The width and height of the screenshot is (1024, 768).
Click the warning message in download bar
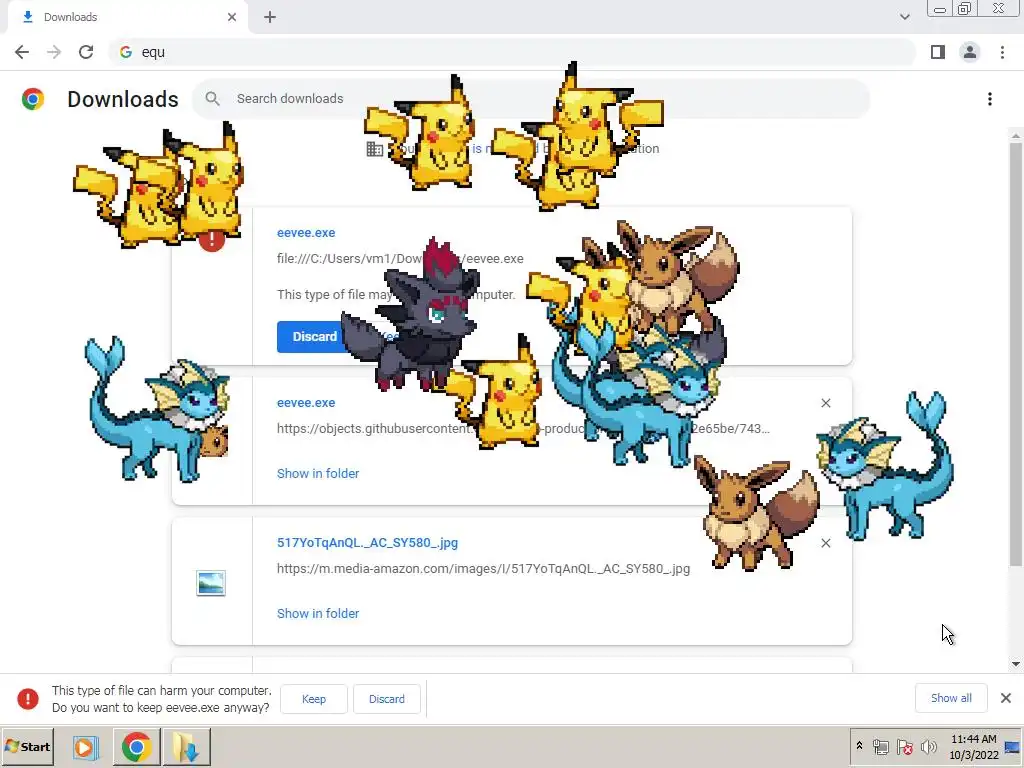[x=161, y=699]
